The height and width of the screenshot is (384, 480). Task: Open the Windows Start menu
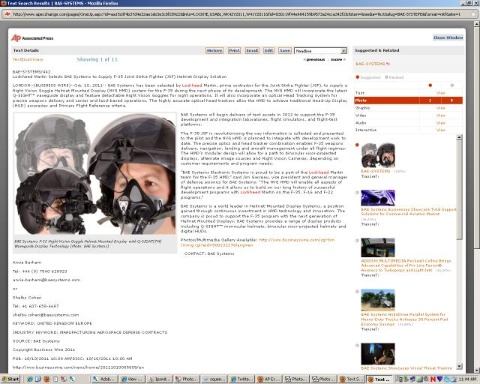[x=11, y=379]
